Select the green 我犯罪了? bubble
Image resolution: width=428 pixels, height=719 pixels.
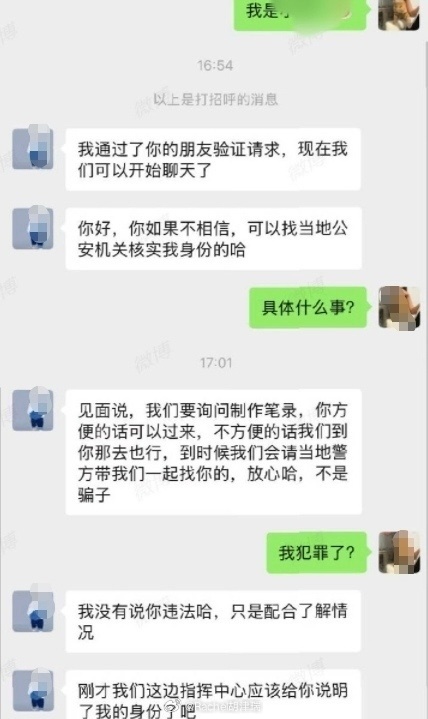[x=317, y=553]
